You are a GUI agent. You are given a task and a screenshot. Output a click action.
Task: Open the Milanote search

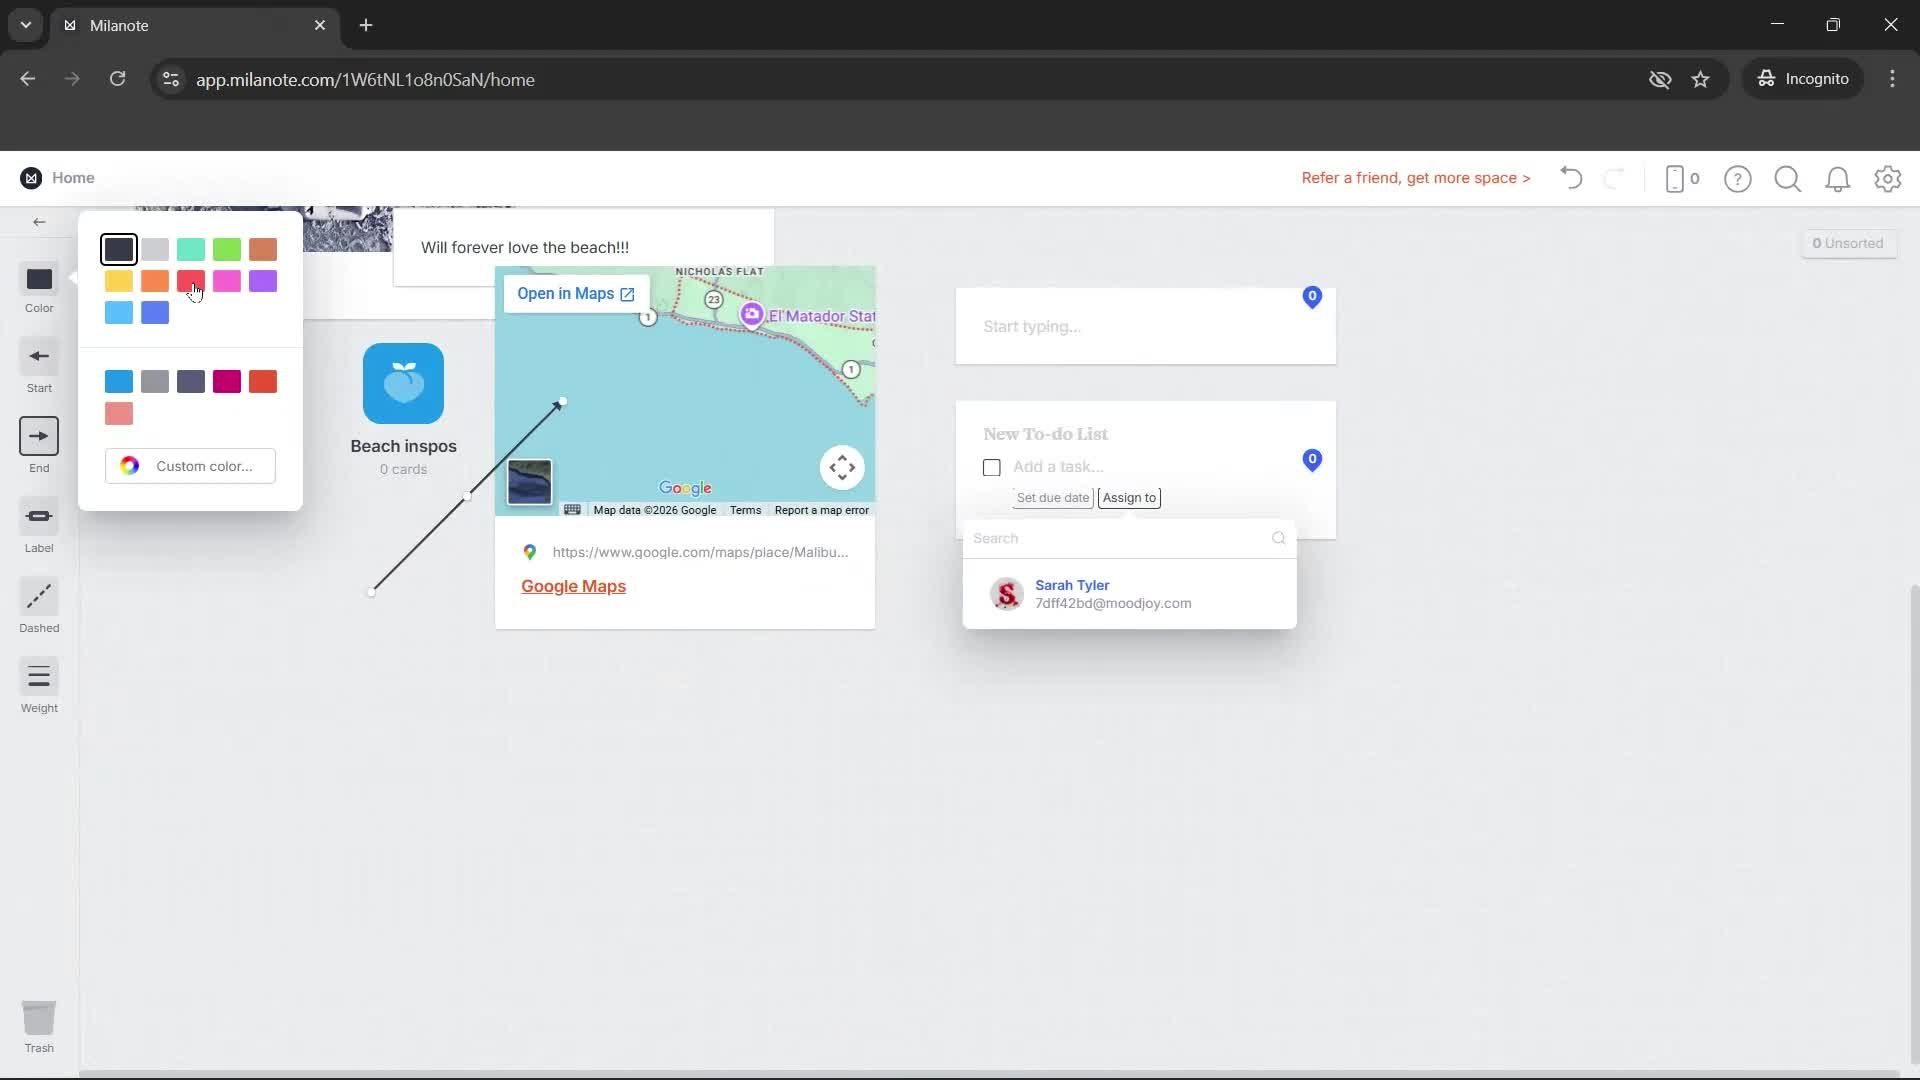click(1788, 179)
